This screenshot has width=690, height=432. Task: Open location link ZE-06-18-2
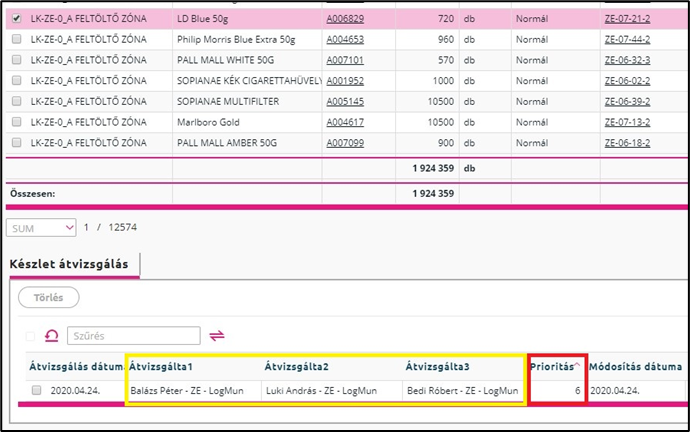click(627, 143)
